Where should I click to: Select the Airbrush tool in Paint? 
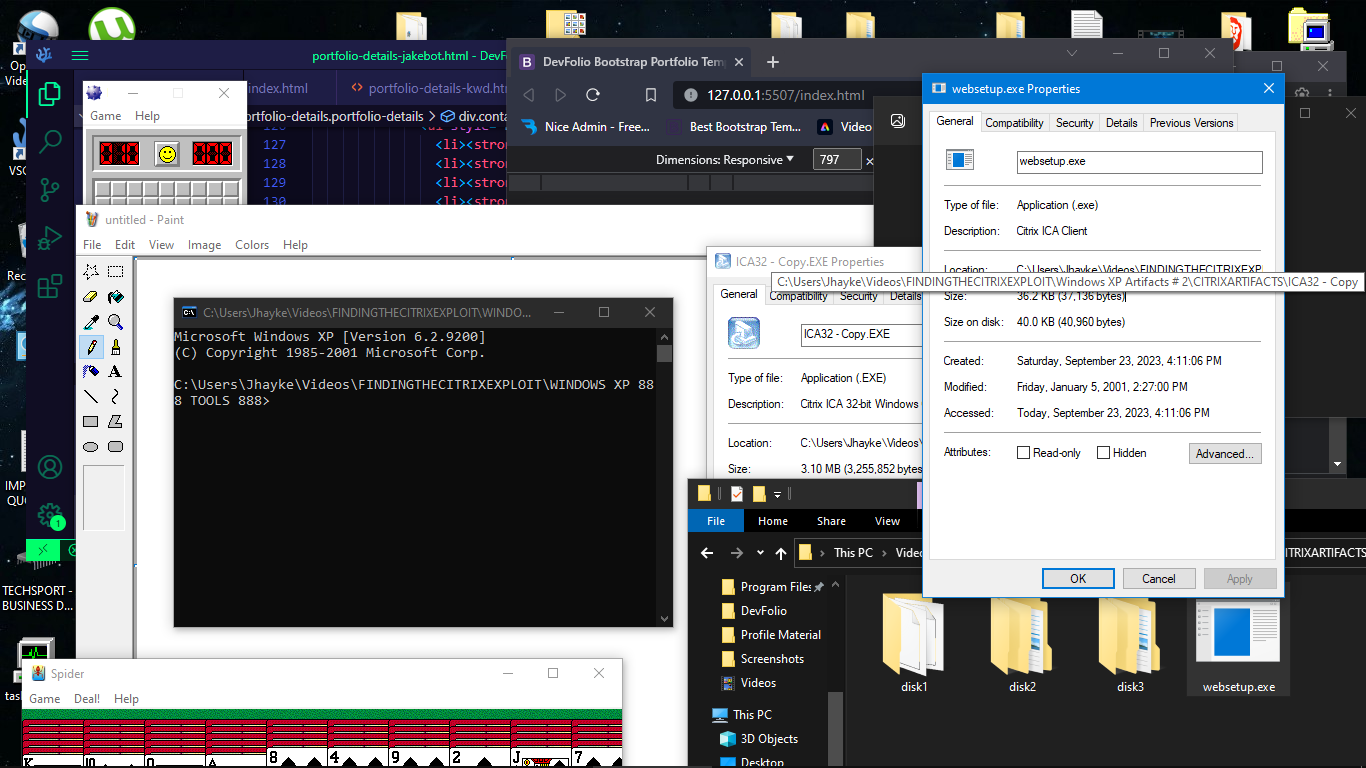coord(91,372)
